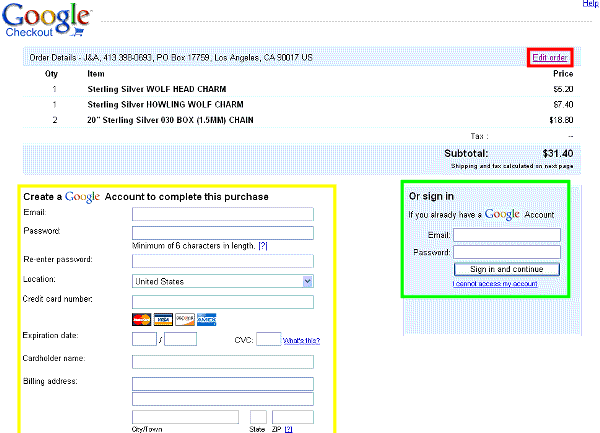Screen dimensions: 600x433
Task: Click the 'Minimum of 6 characters in length.' note
Action: point(194,246)
